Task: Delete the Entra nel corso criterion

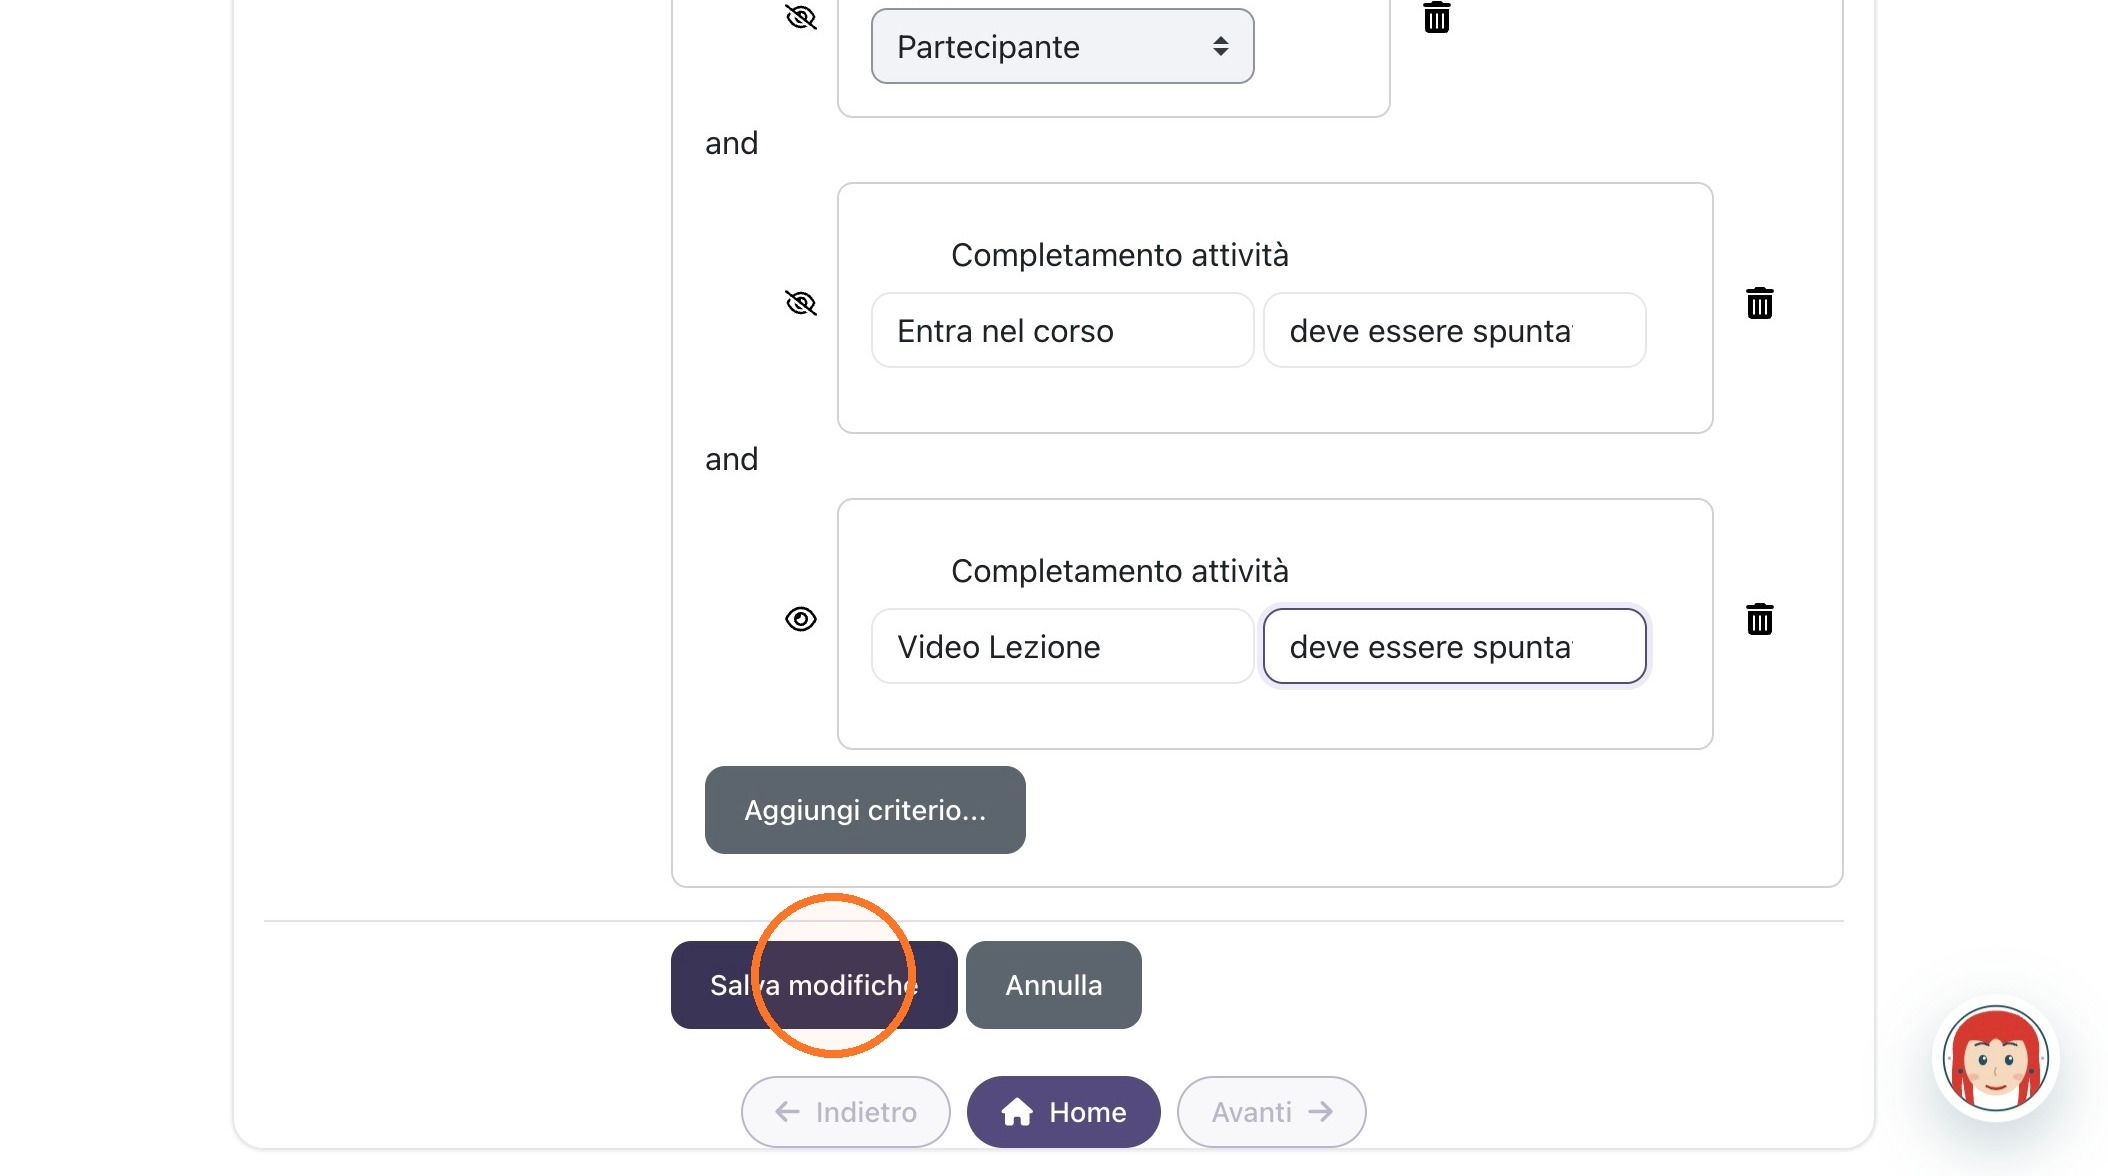Action: click(1759, 303)
